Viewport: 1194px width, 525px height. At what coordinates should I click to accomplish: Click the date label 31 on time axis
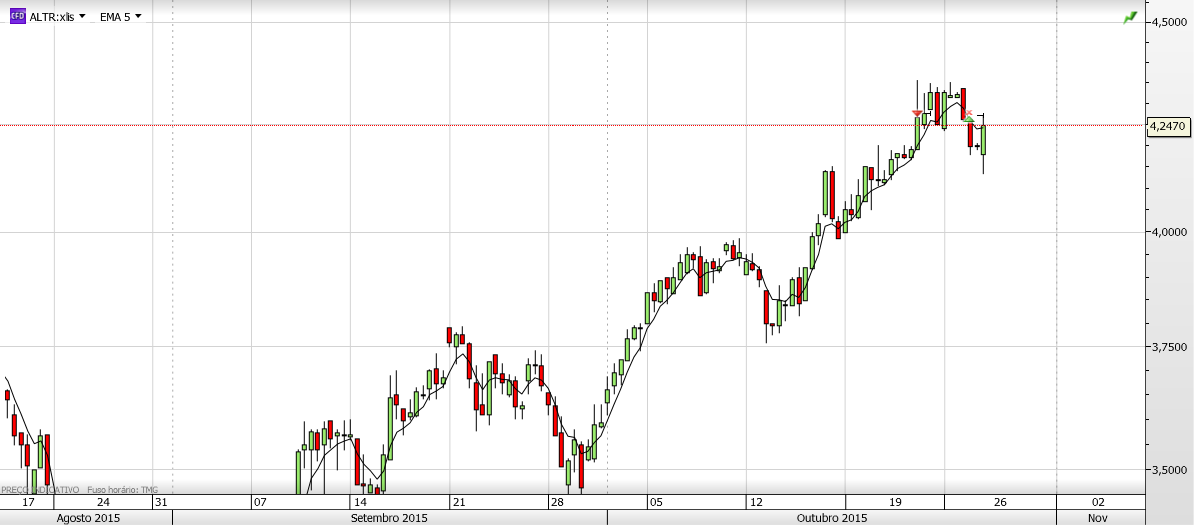(161, 502)
